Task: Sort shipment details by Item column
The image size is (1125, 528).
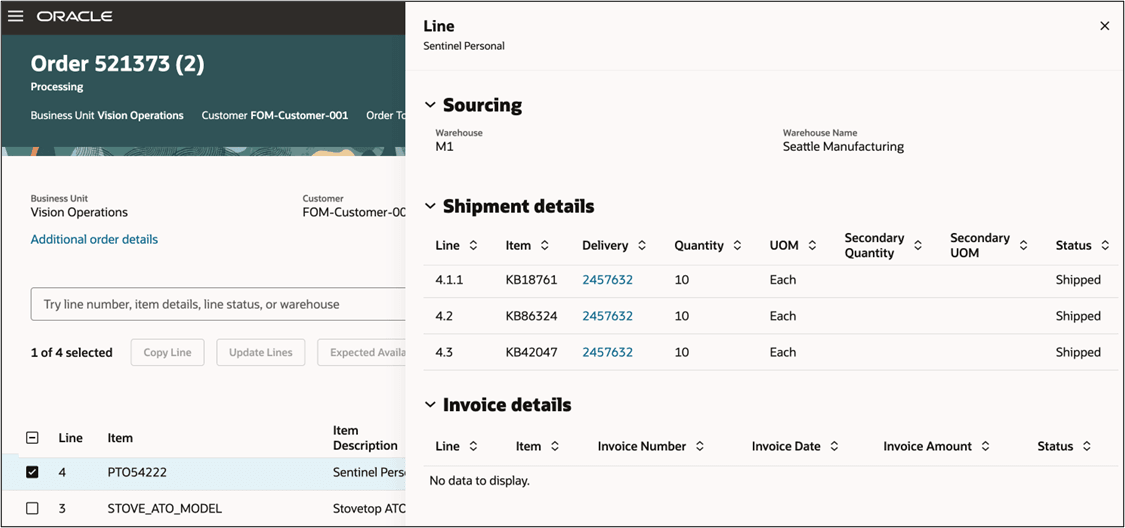Action: click(545, 246)
